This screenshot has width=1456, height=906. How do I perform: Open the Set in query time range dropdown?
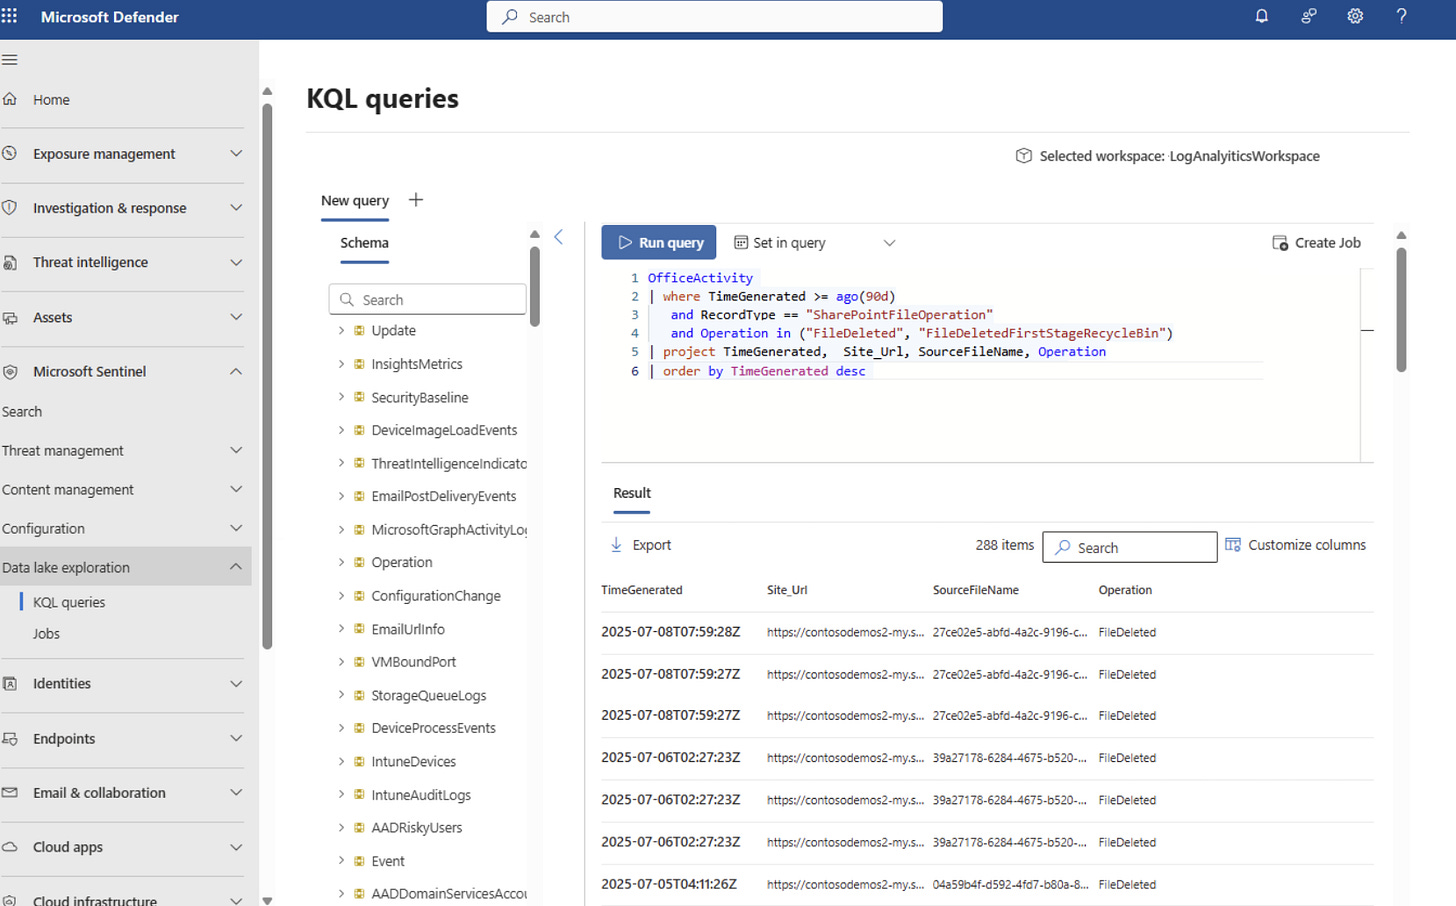pyautogui.click(x=814, y=243)
